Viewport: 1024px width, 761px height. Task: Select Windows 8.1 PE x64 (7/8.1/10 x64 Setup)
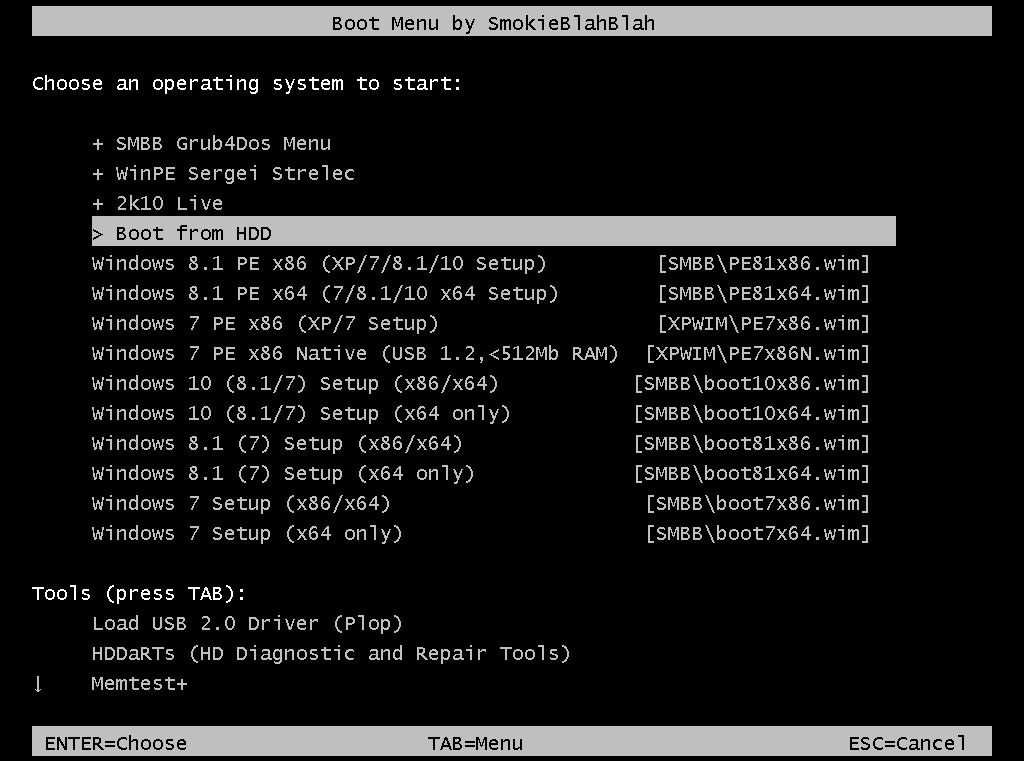325,294
